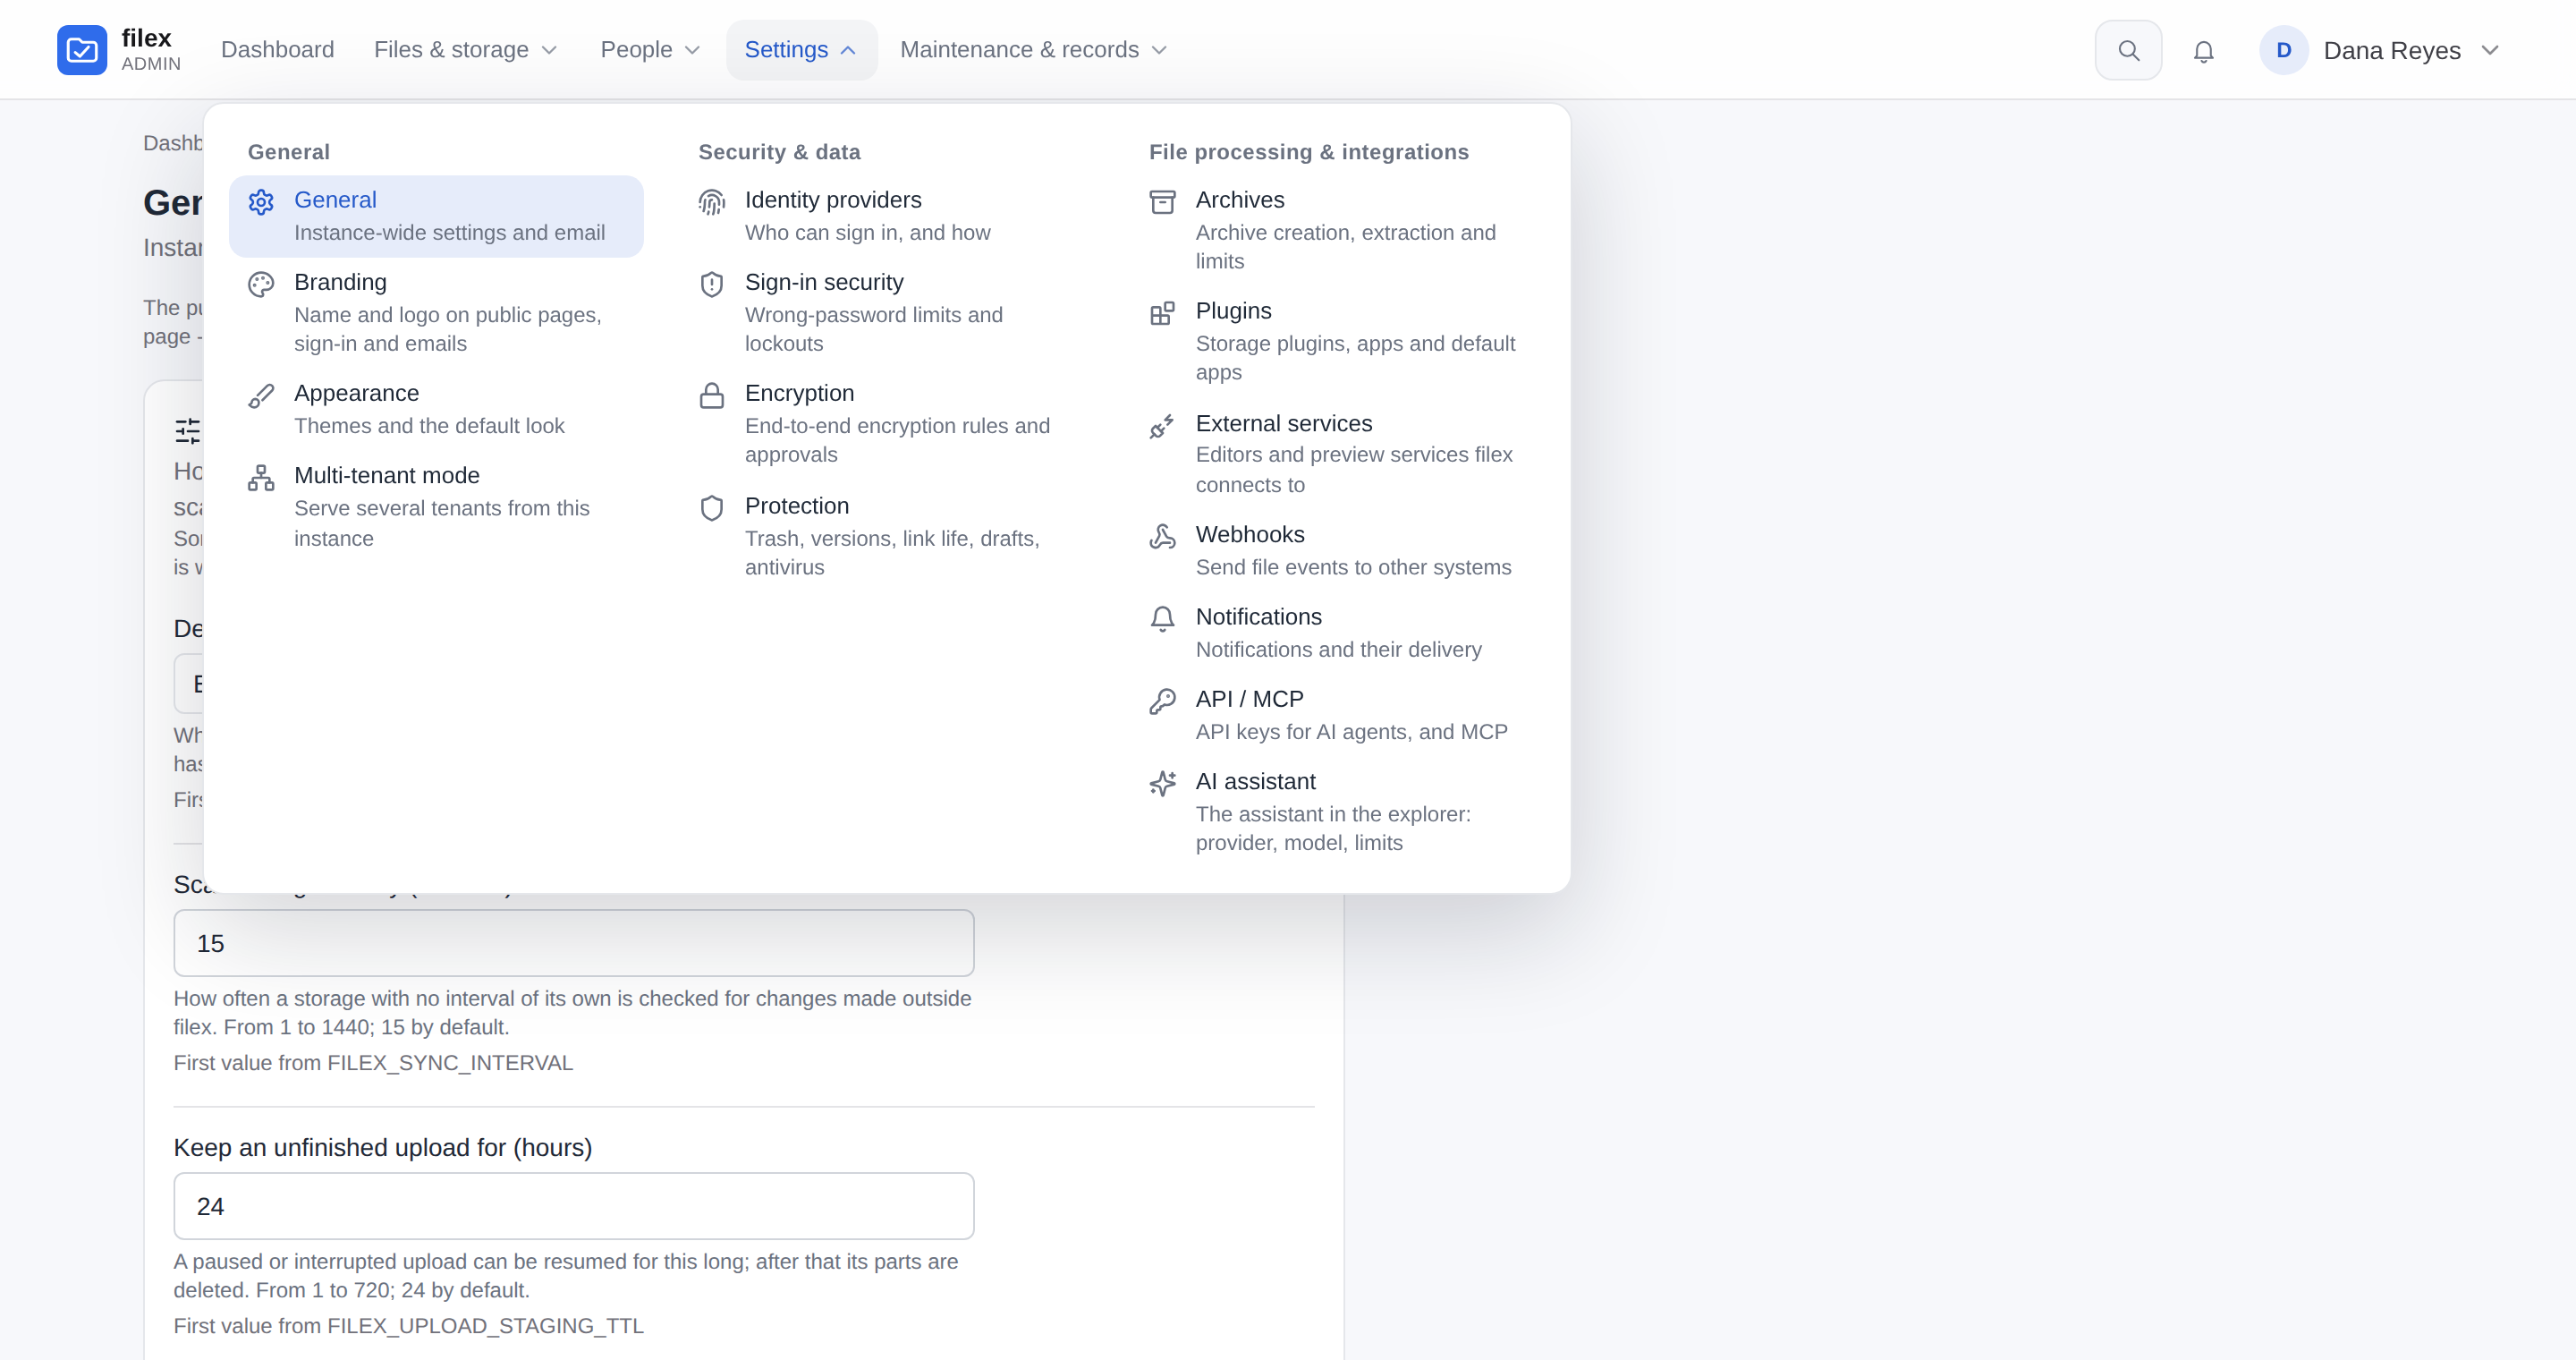Click 'First value from FILEX_SYNC_INTERVAL' text
This screenshot has width=2576, height=1360.
point(373,1063)
